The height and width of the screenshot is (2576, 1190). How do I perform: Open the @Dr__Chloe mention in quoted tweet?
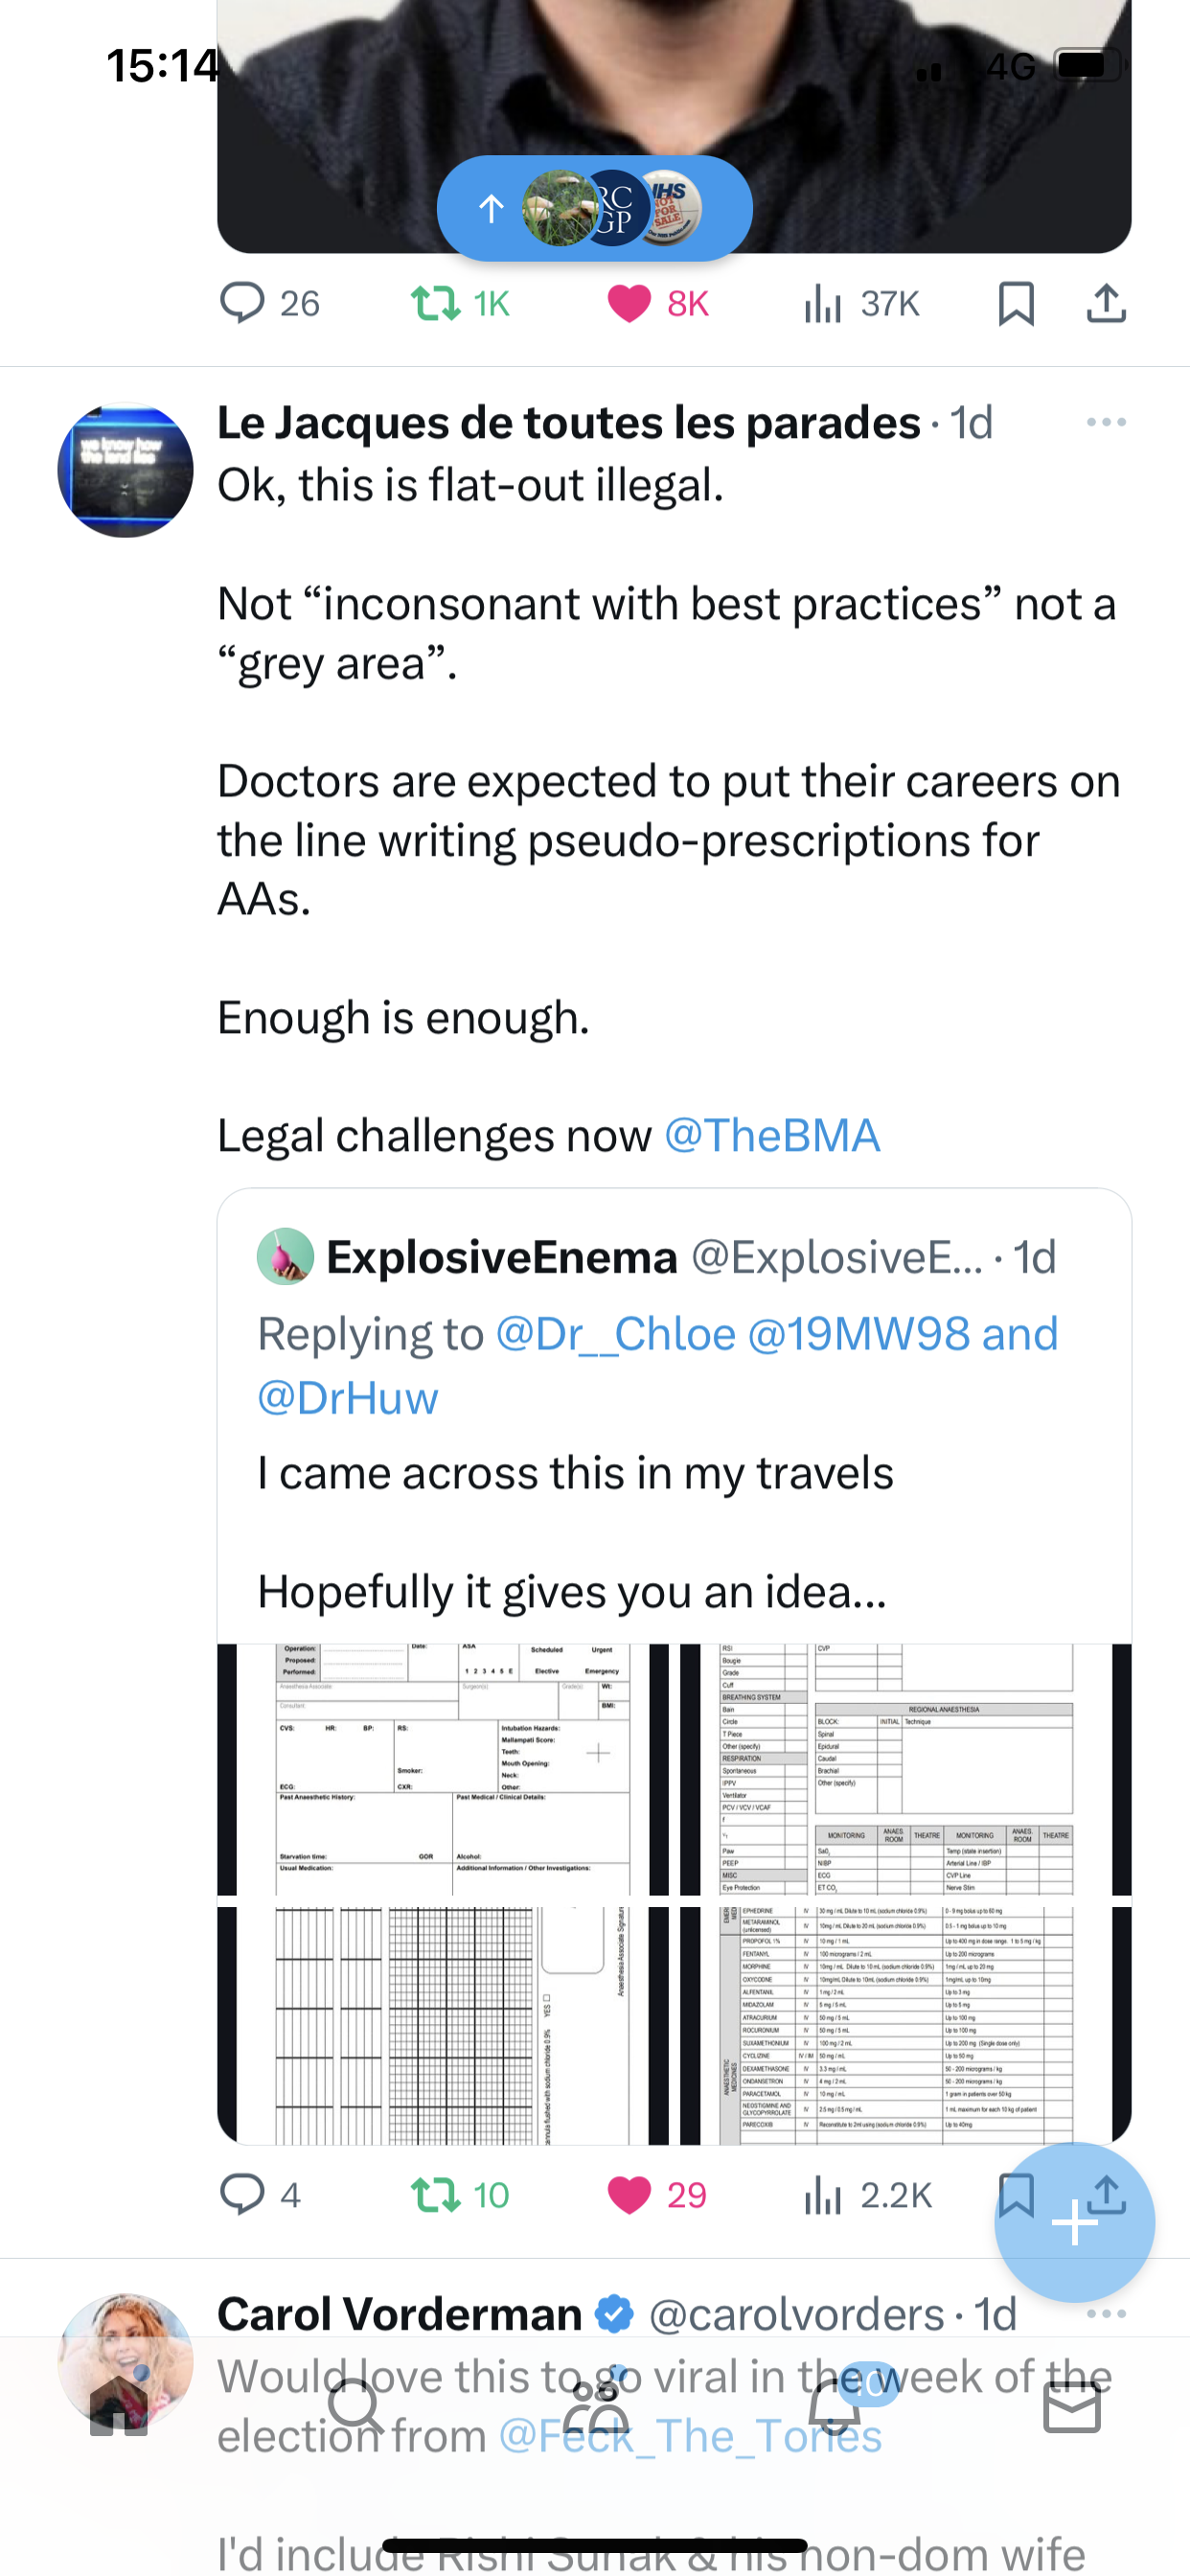pyautogui.click(x=615, y=1333)
